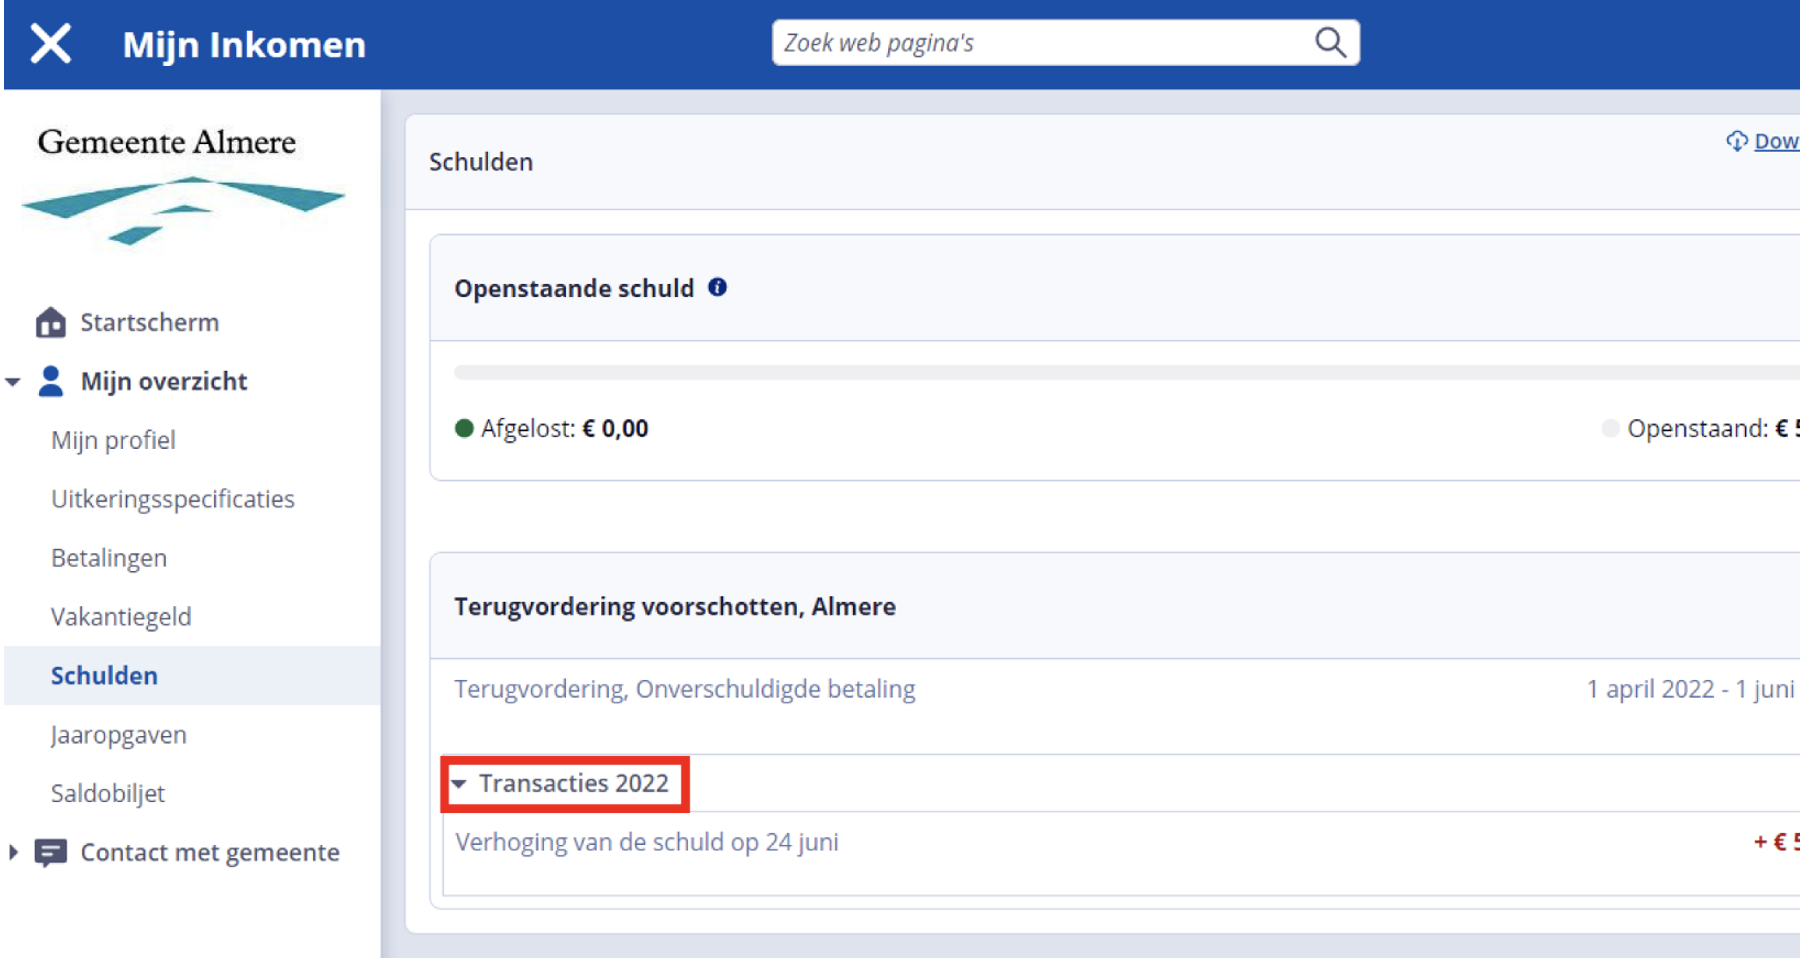Click the download cloud icon
The height and width of the screenshot is (958, 1800).
(x=1736, y=141)
